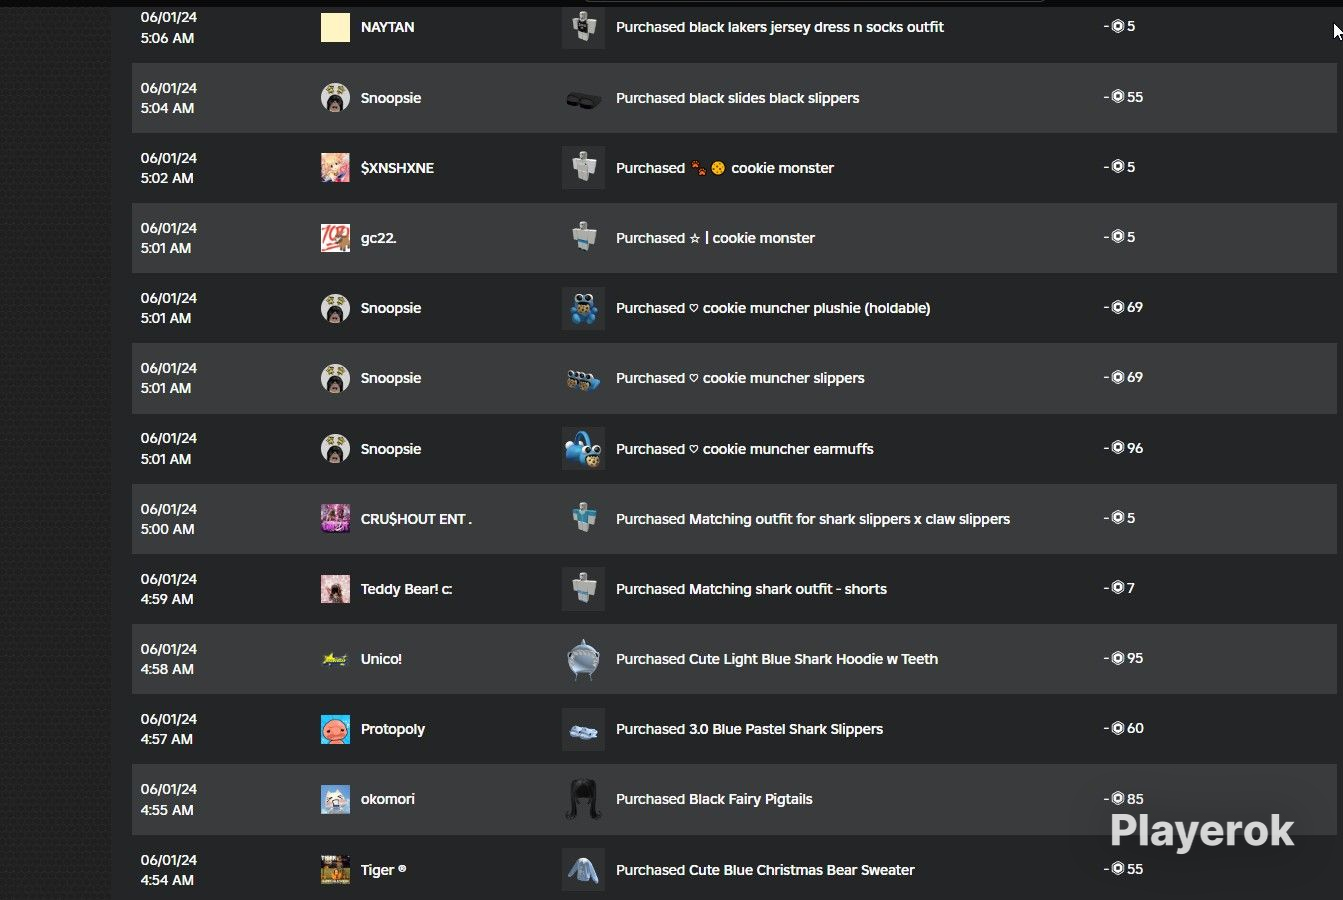1343x900 pixels.
Task: Click the Matching shark outfit shorts purchase text
Action: [x=751, y=589]
